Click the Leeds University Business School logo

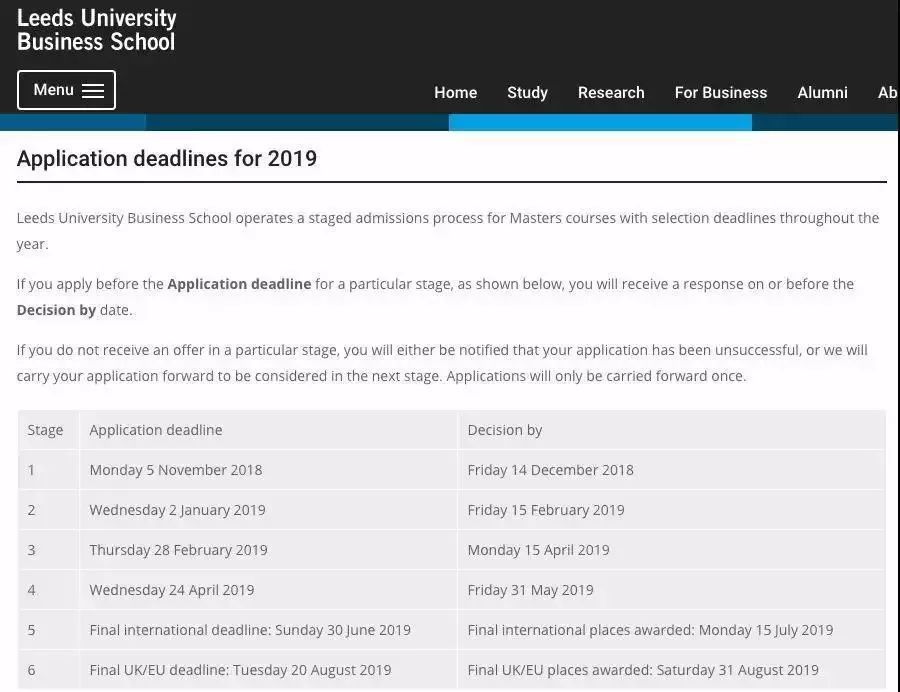[96, 30]
